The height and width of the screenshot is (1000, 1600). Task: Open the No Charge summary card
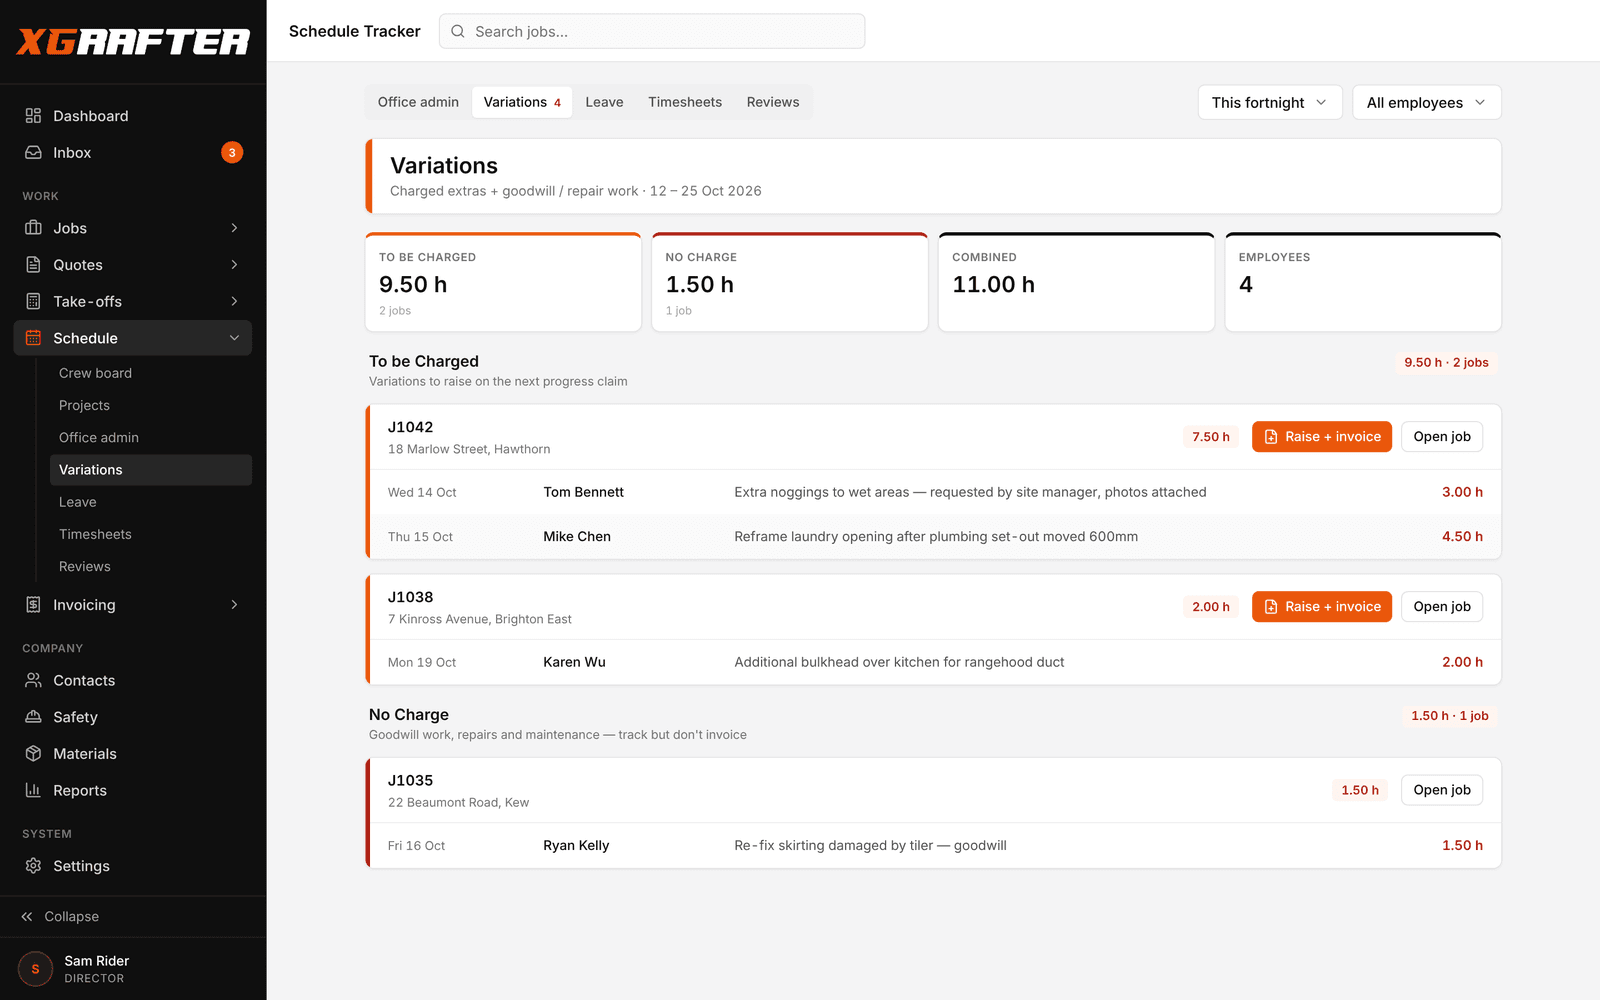coord(790,282)
